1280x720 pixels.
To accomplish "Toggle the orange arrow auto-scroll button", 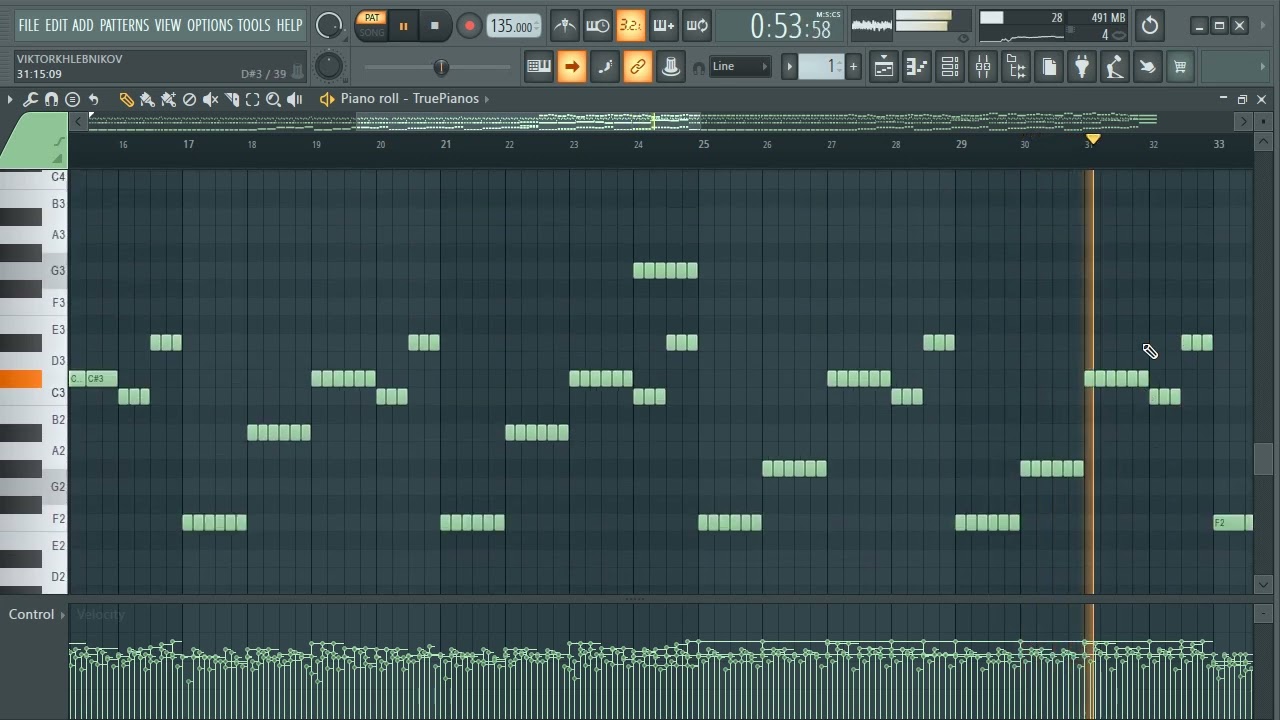I will tap(572, 67).
